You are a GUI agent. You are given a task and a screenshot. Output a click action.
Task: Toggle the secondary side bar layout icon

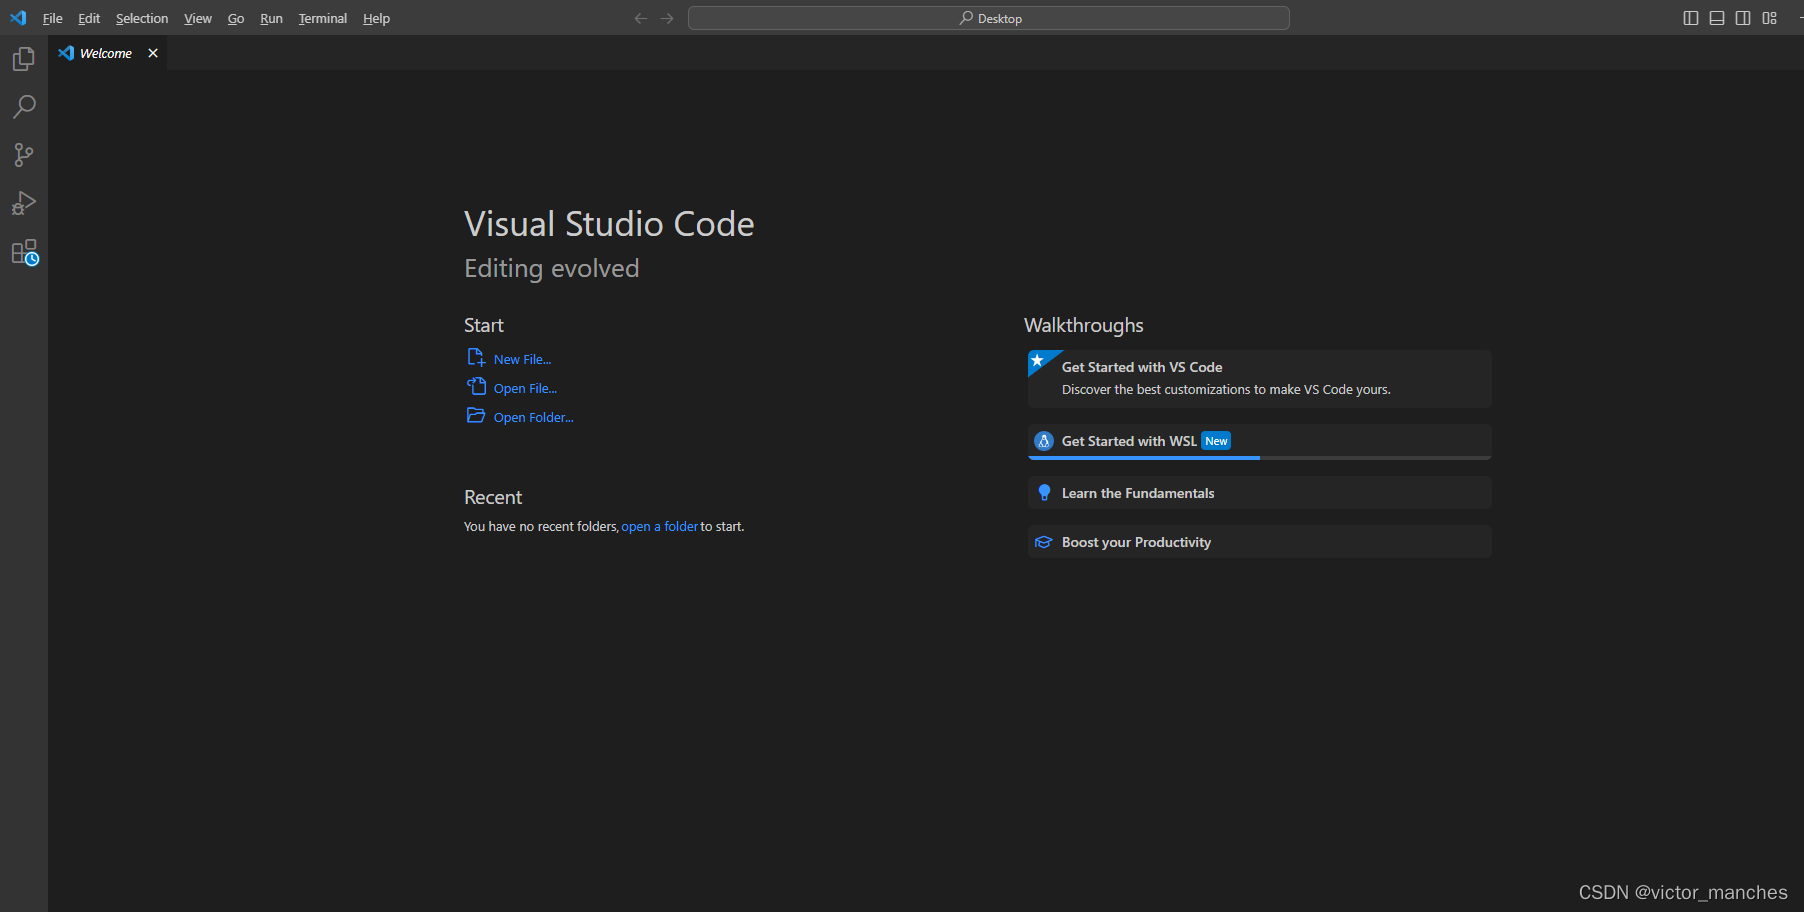click(x=1743, y=18)
